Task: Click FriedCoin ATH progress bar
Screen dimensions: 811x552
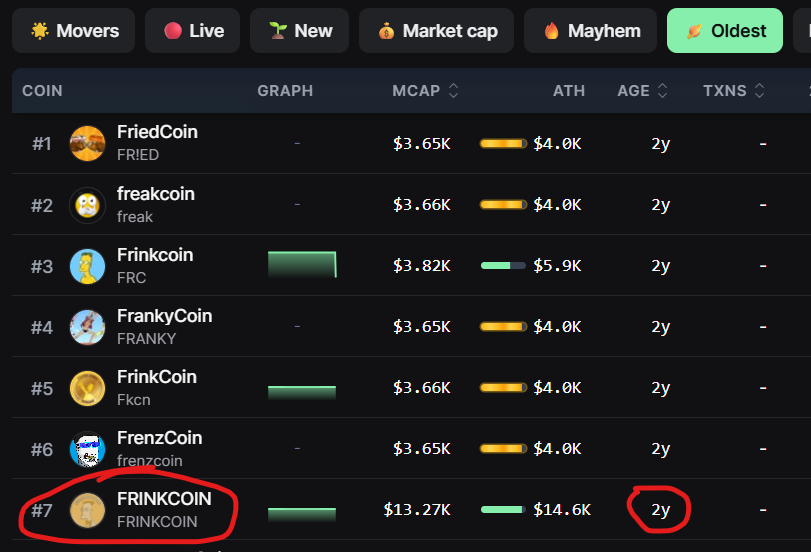Action: (x=503, y=143)
